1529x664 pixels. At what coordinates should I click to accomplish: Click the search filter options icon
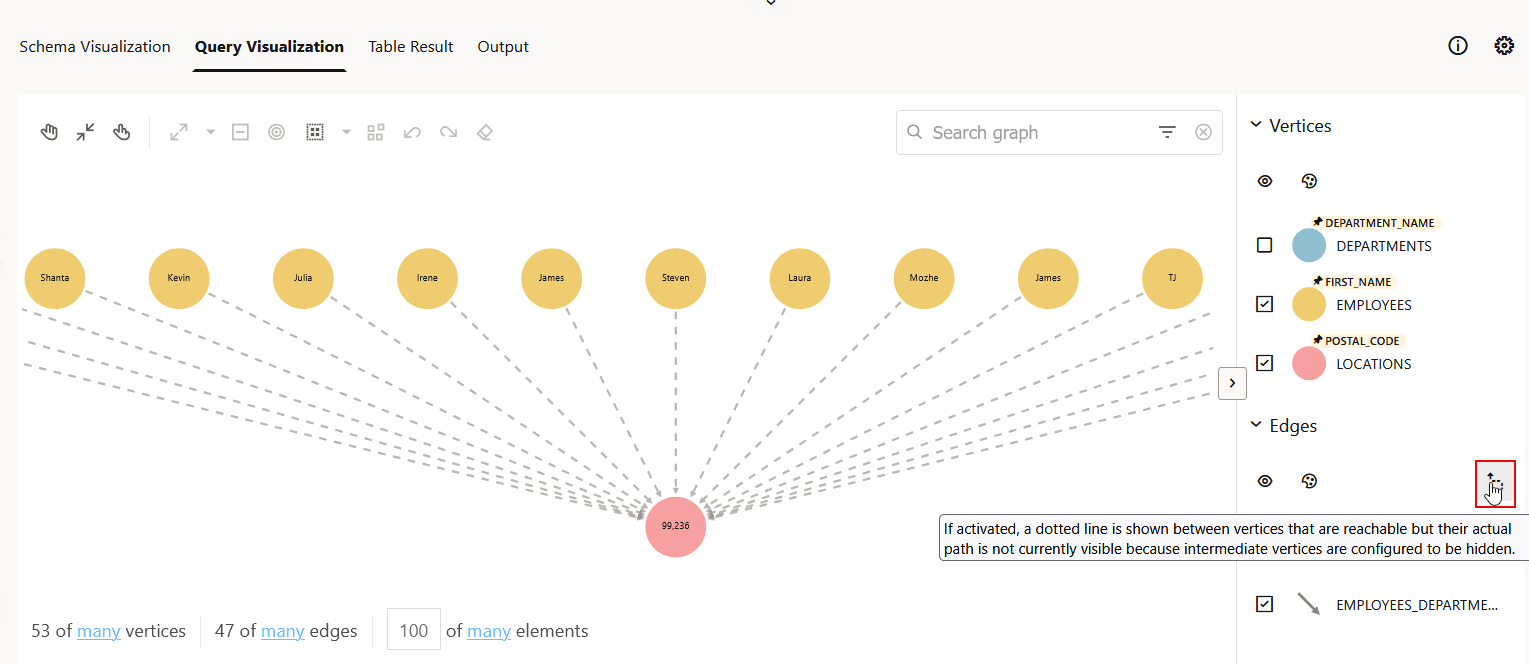(x=1167, y=132)
